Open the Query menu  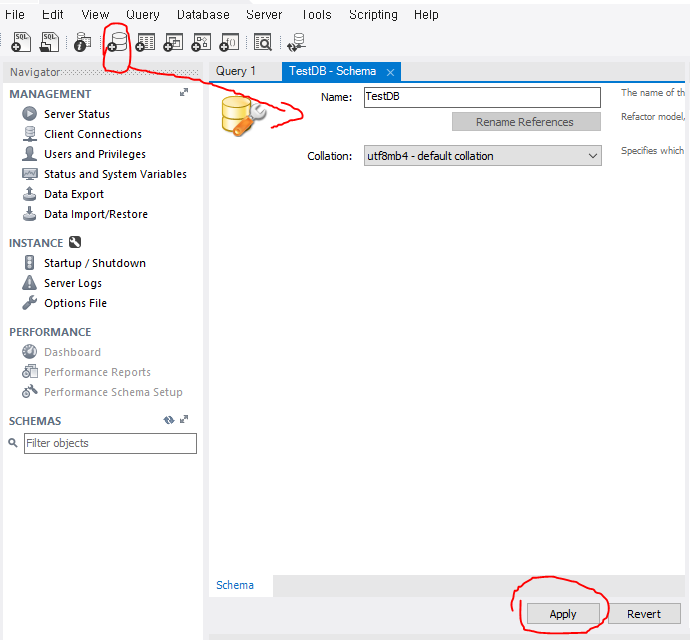point(143,15)
